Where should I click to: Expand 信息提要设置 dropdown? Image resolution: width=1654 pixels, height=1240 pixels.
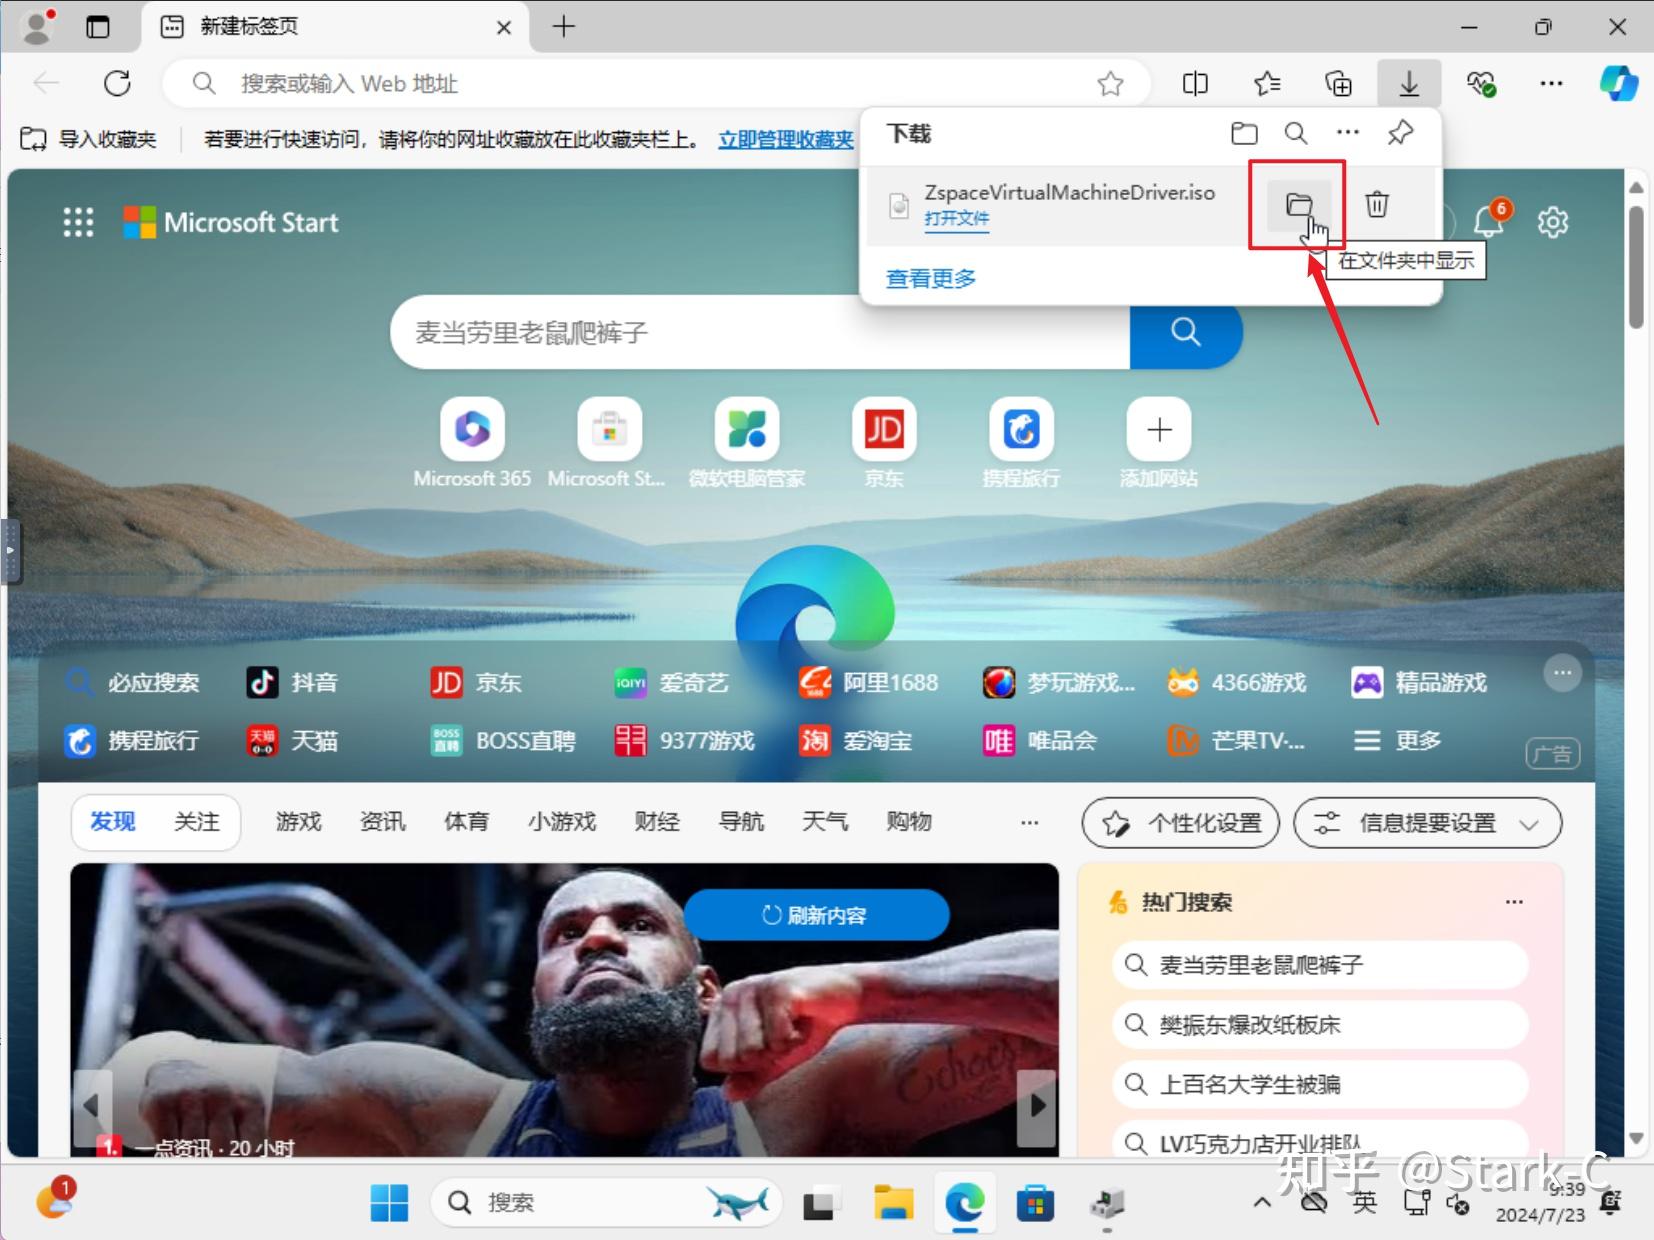point(1428,824)
